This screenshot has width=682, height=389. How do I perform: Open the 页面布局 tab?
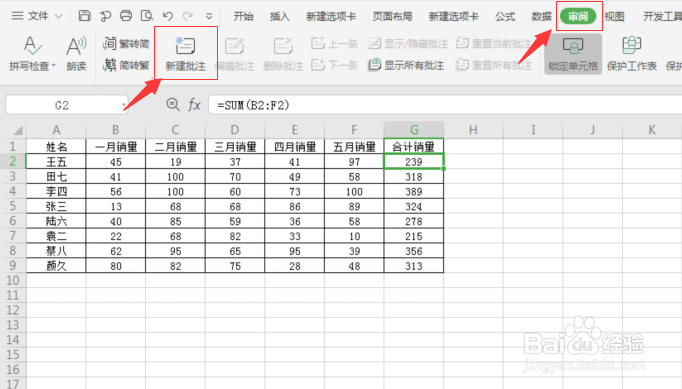(392, 17)
